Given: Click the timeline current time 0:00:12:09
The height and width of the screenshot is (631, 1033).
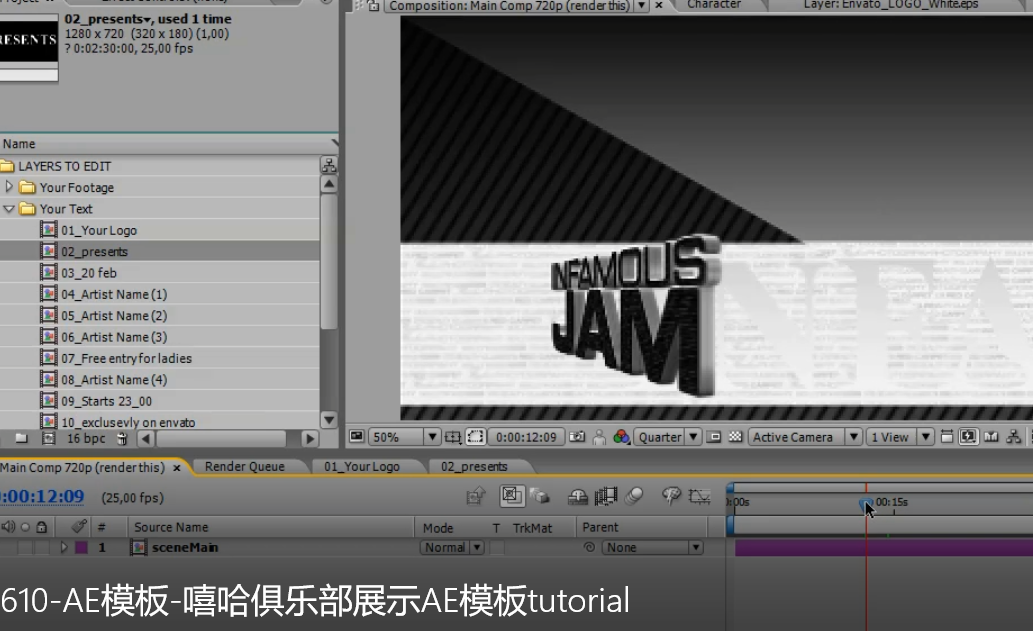Looking at the screenshot, I should [42, 497].
